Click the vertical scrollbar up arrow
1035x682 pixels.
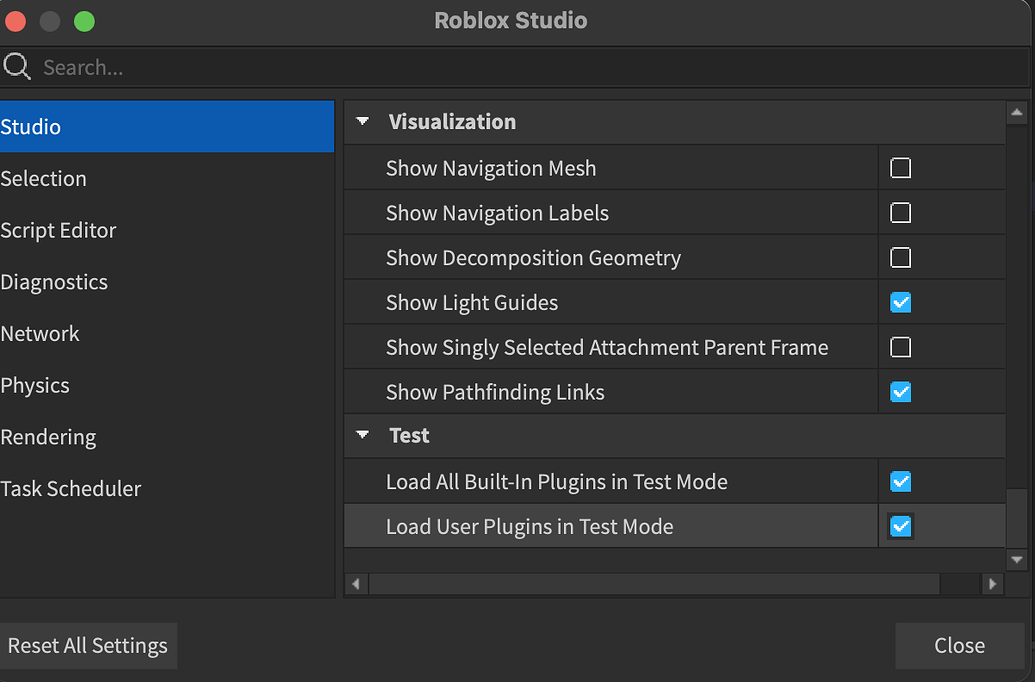pyautogui.click(x=1017, y=113)
